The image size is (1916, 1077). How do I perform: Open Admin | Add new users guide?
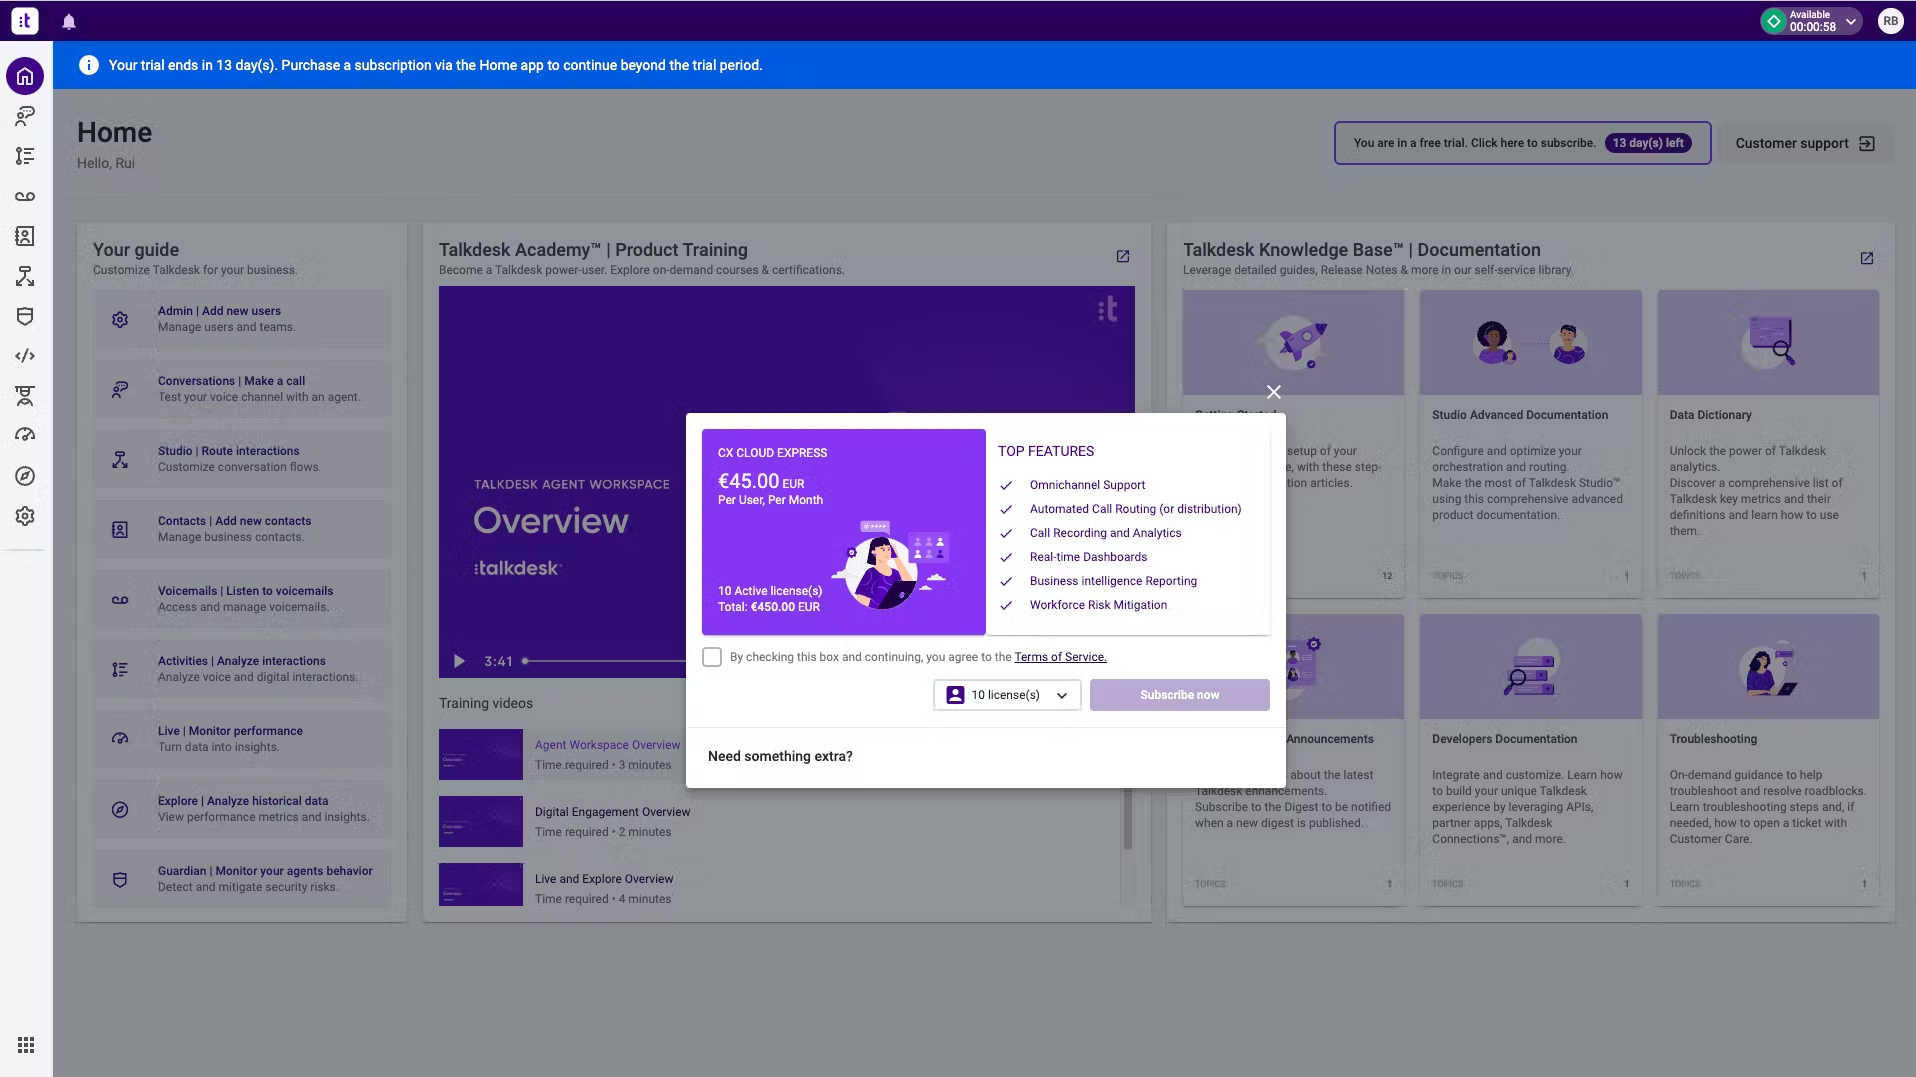[x=241, y=319]
